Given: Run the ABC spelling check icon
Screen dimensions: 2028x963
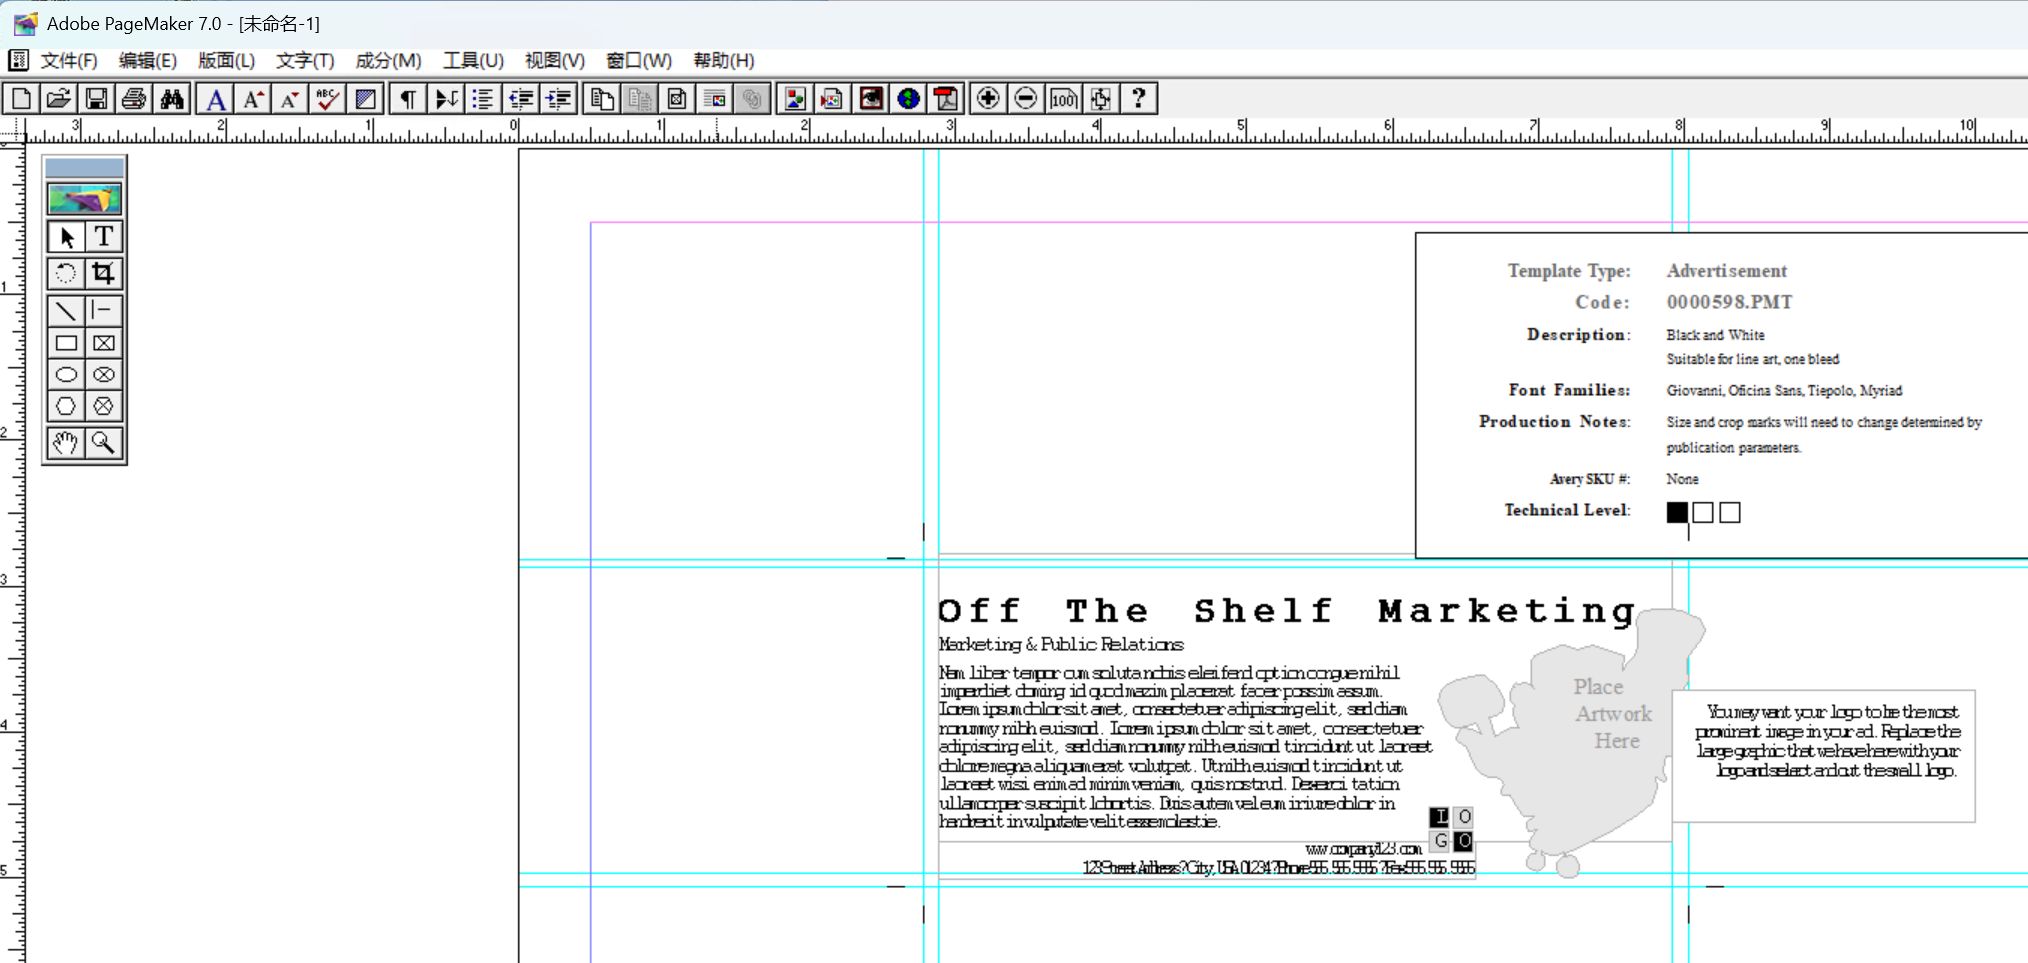Looking at the screenshot, I should (x=327, y=98).
